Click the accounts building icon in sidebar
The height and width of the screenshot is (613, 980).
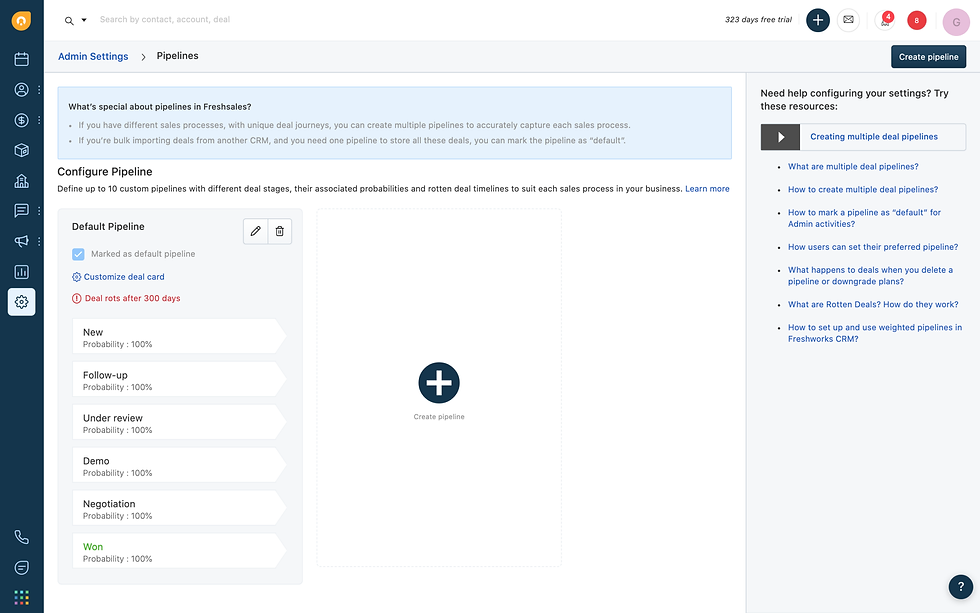[21, 181]
